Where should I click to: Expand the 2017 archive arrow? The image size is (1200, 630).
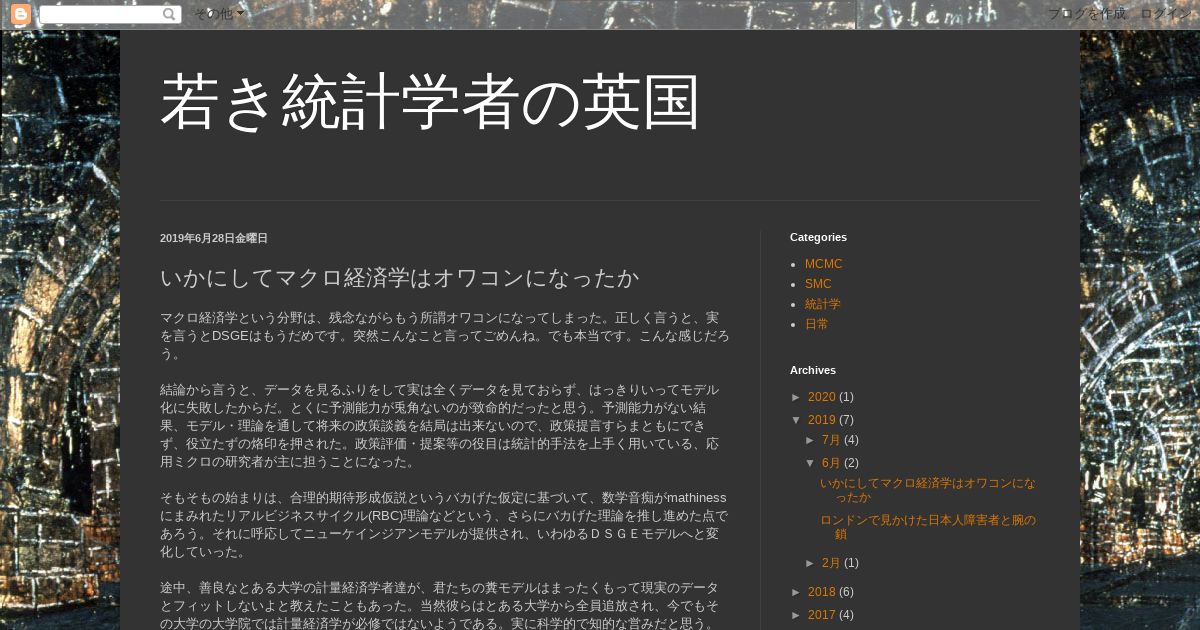click(x=797, y=615)
